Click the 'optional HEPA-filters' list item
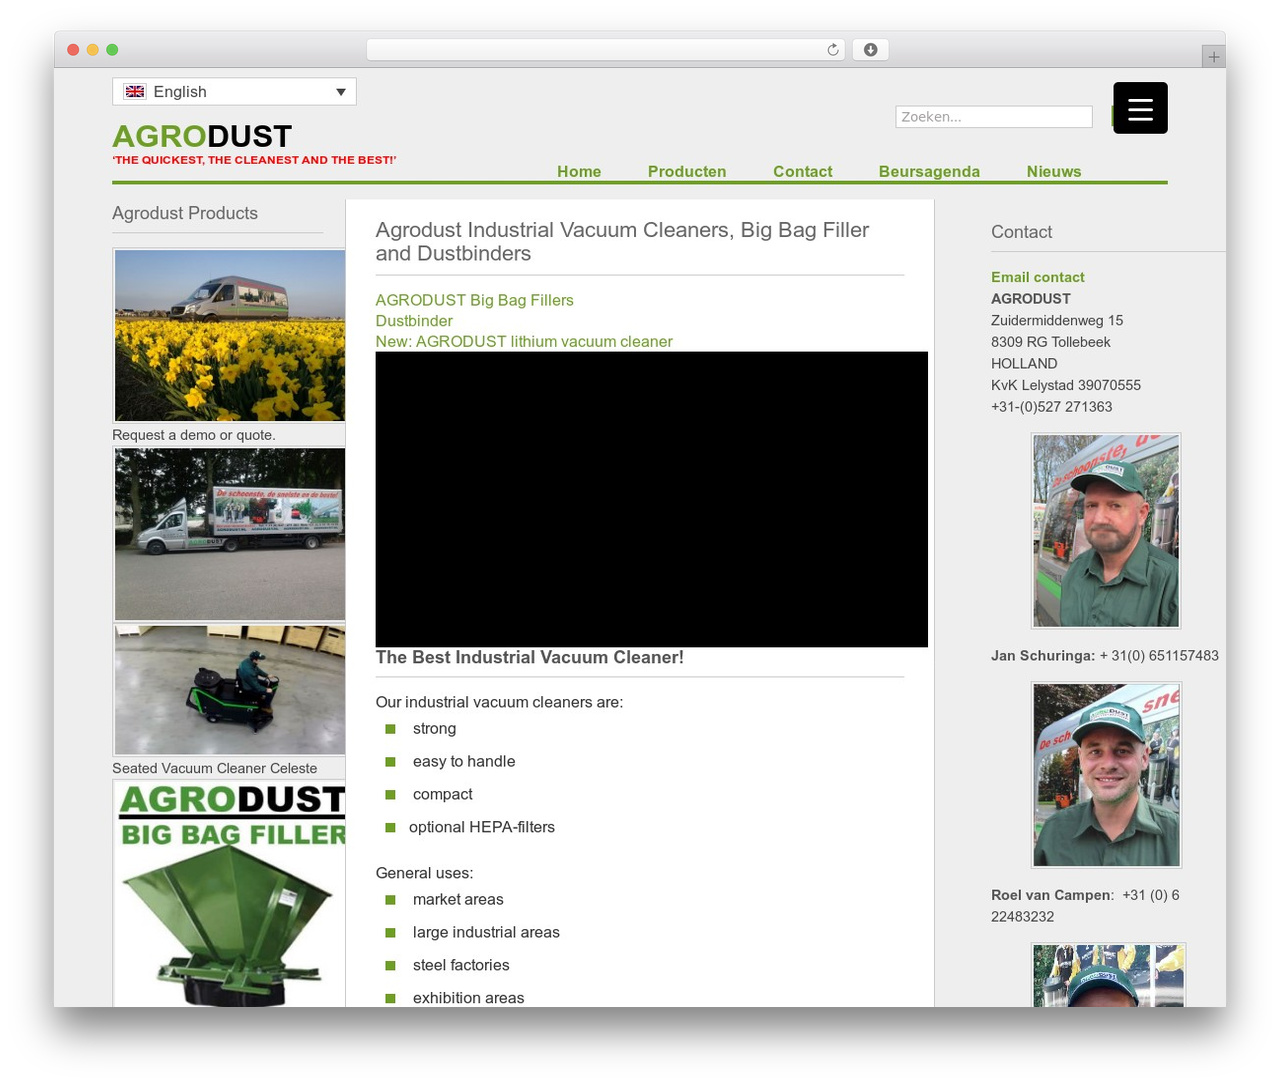The image size is (1280, 1084). [482, 827]
